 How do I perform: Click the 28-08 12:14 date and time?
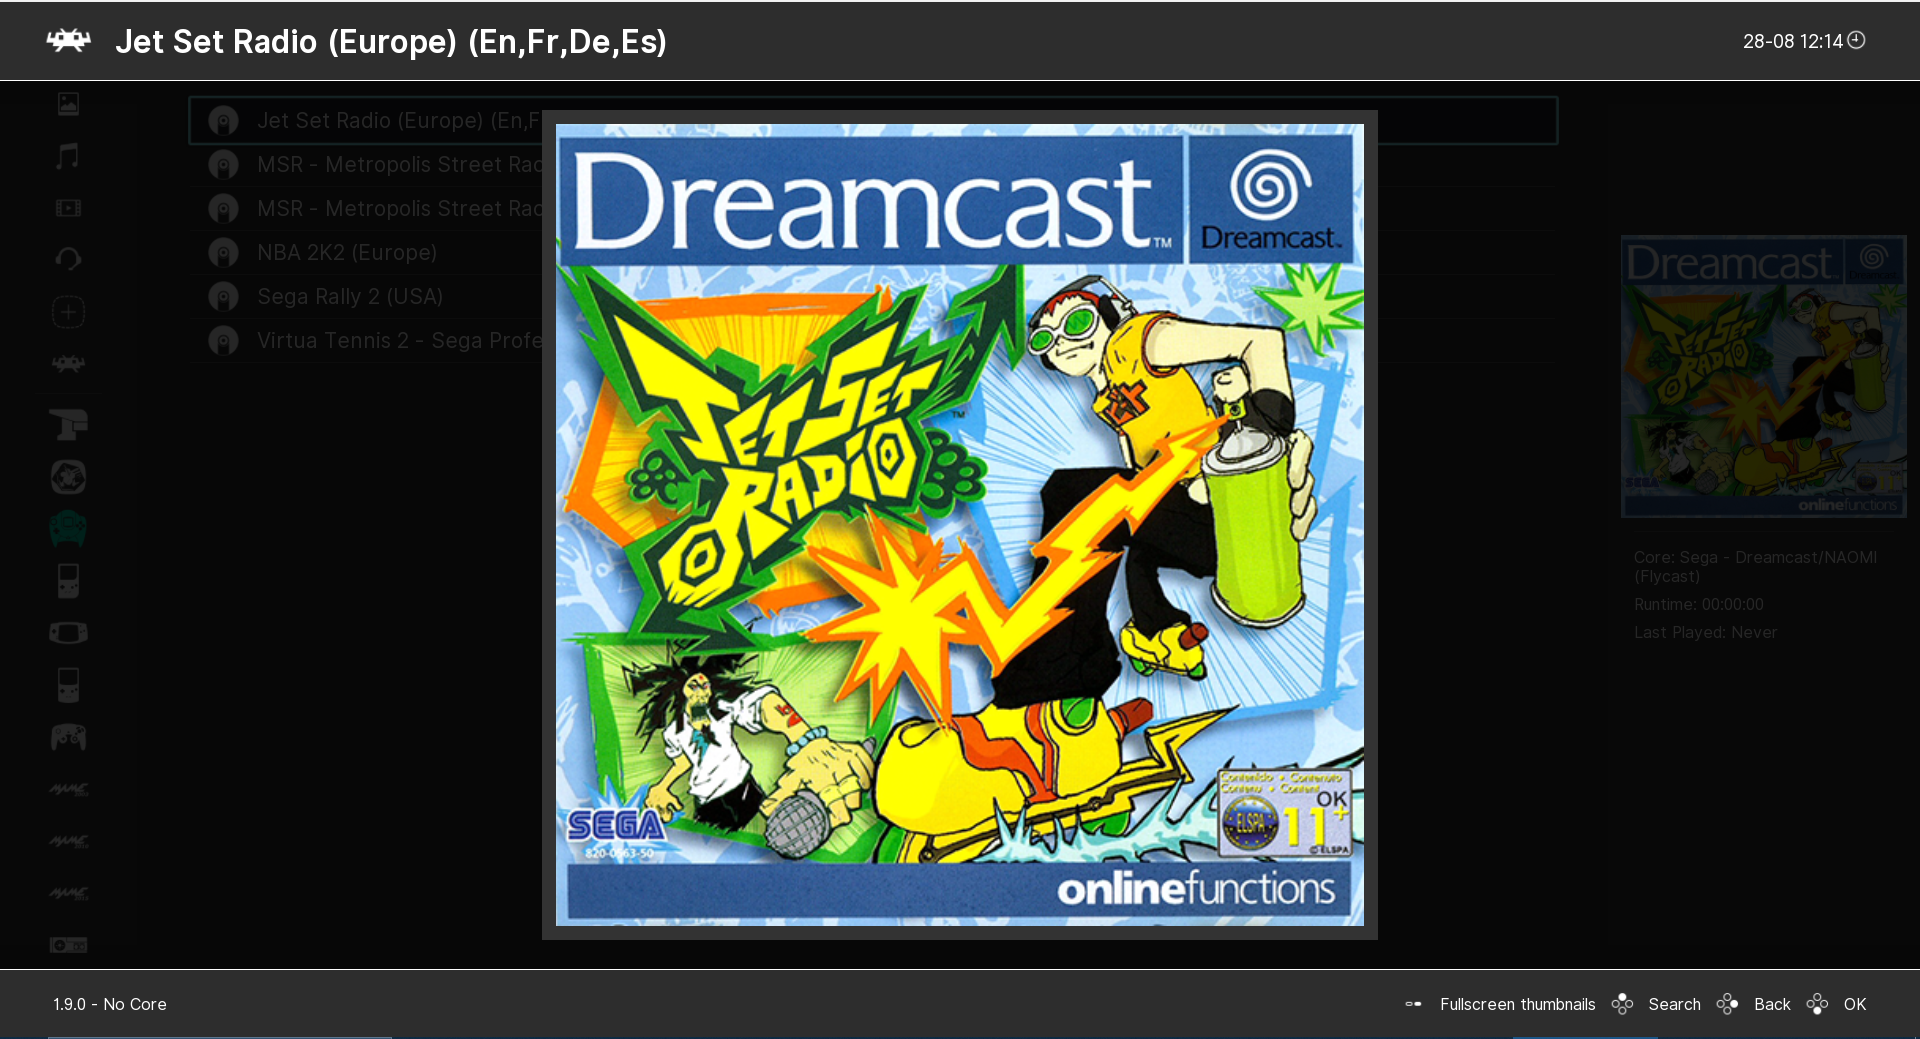point(1792,42)
